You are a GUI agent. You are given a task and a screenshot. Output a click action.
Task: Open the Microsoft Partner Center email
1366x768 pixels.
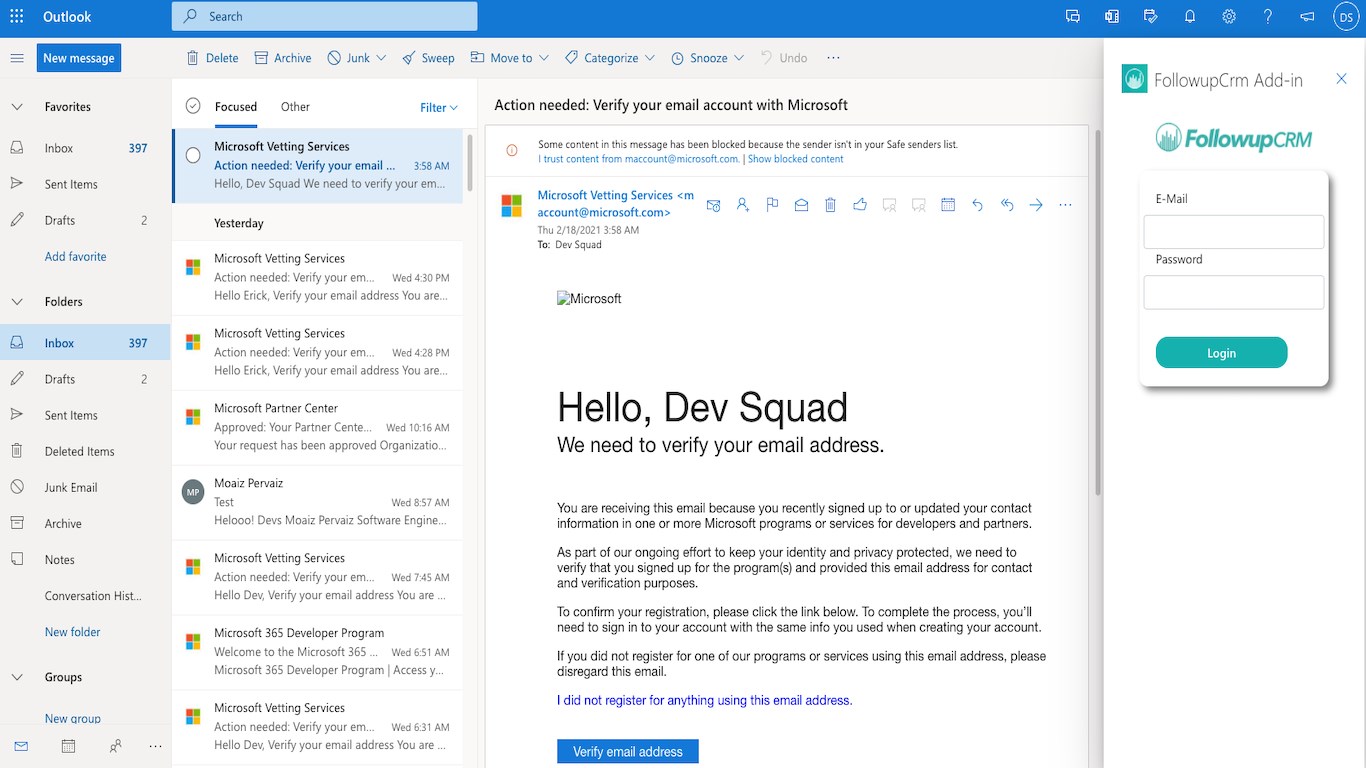click(x=317, y=427)
